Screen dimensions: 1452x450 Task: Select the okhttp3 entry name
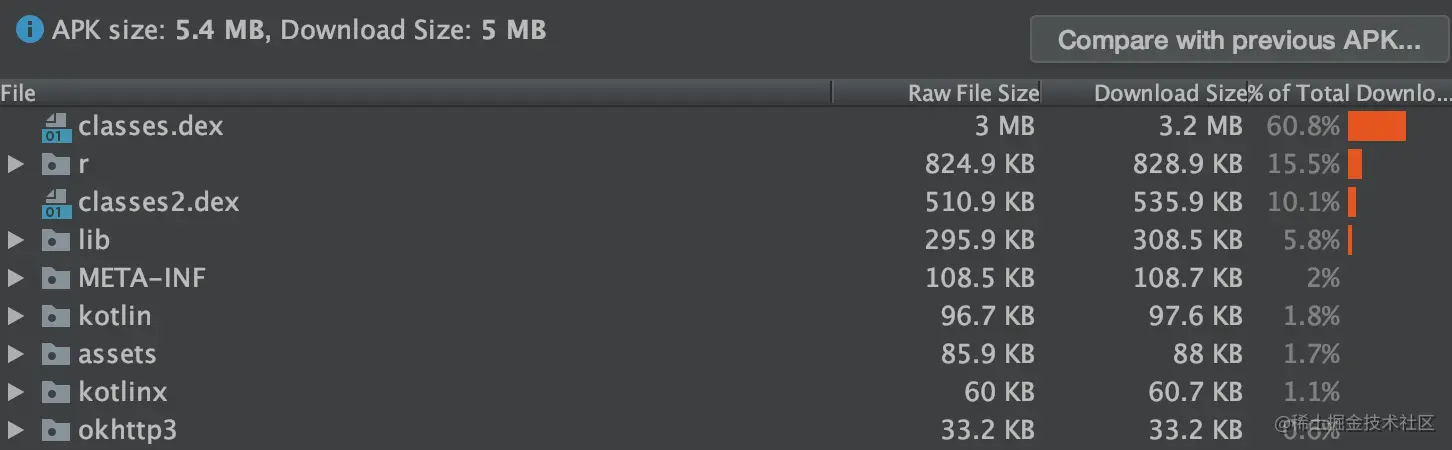click(x=128, y=430)
